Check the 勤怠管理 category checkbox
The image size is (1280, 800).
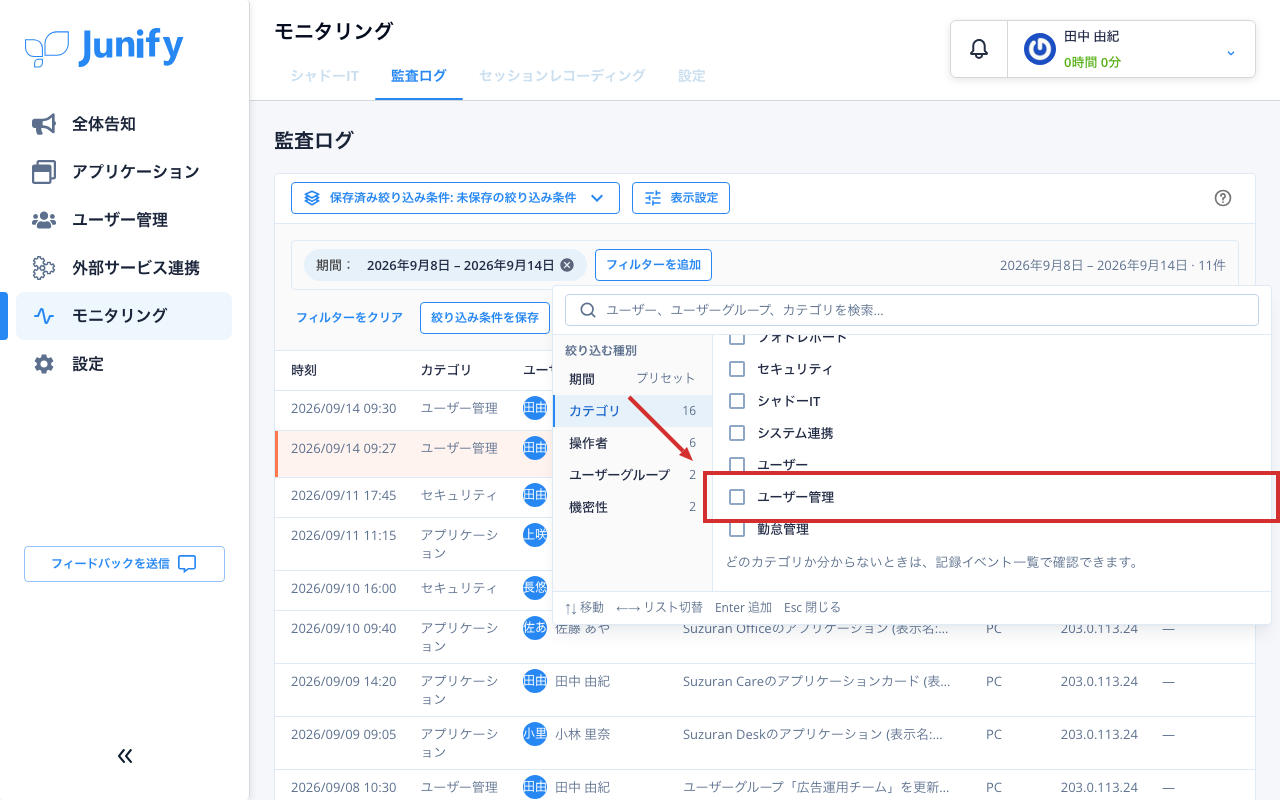[x=737, y=529]
